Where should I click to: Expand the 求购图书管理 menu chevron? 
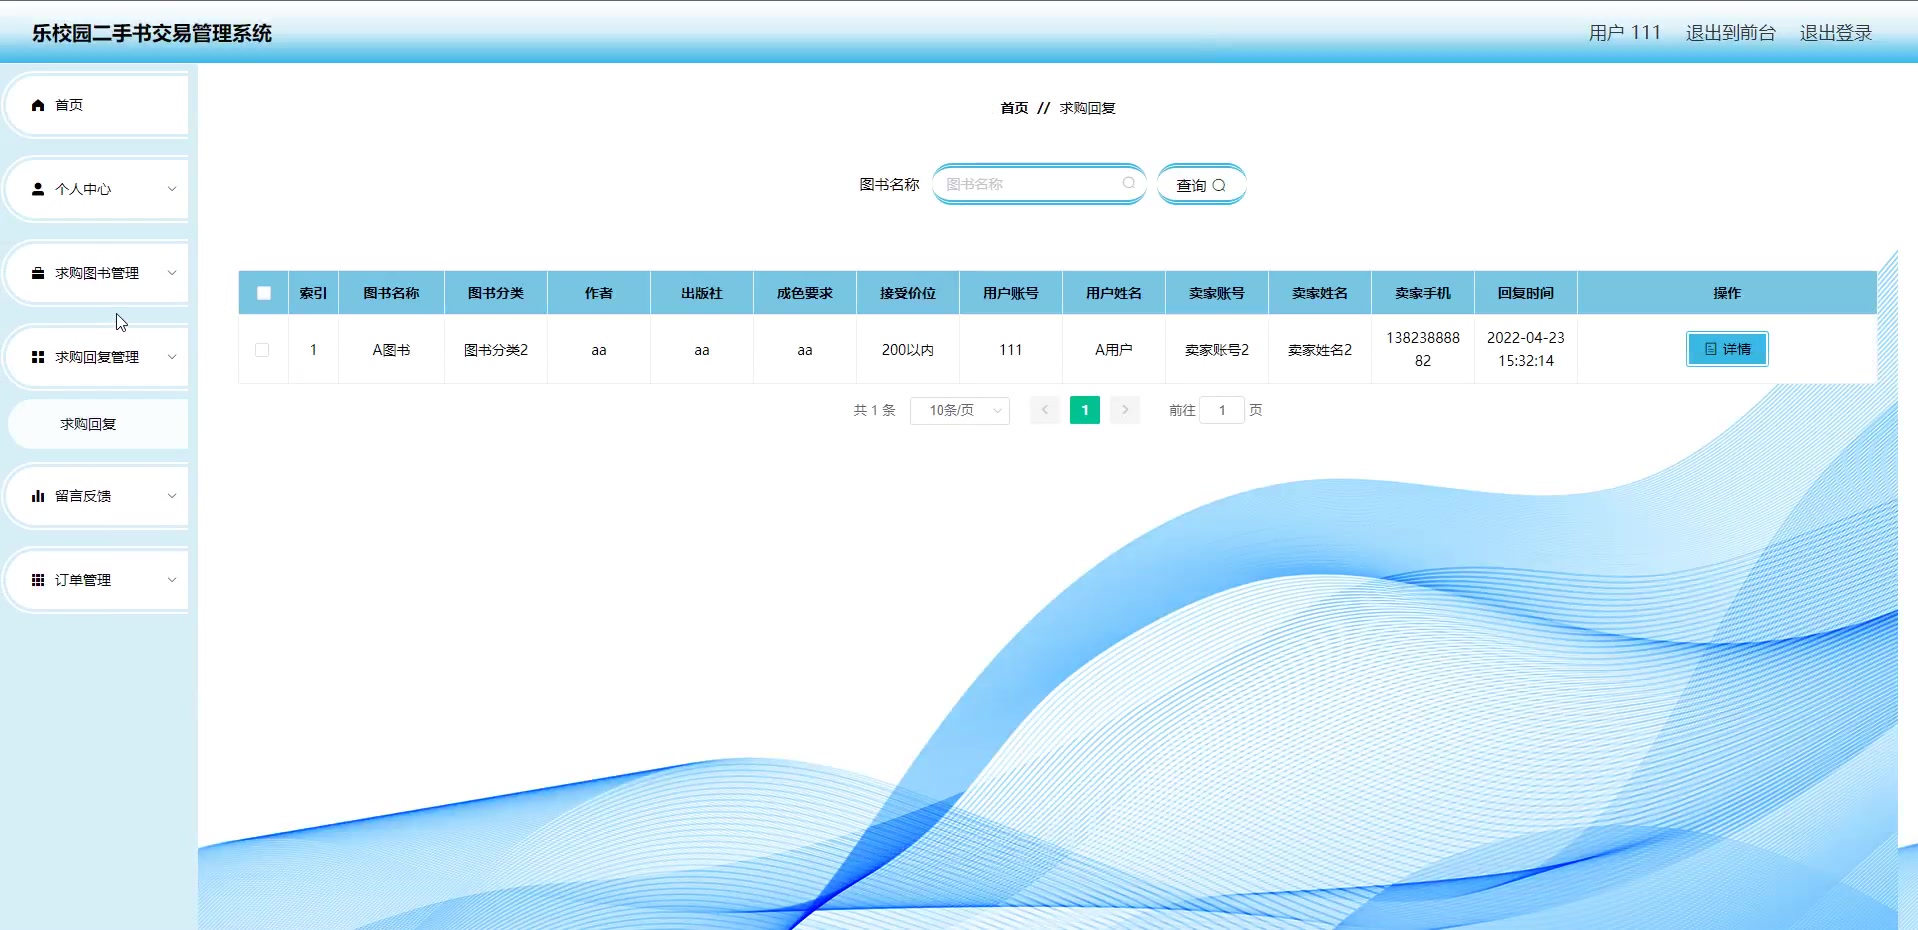(x=172, y=273)
